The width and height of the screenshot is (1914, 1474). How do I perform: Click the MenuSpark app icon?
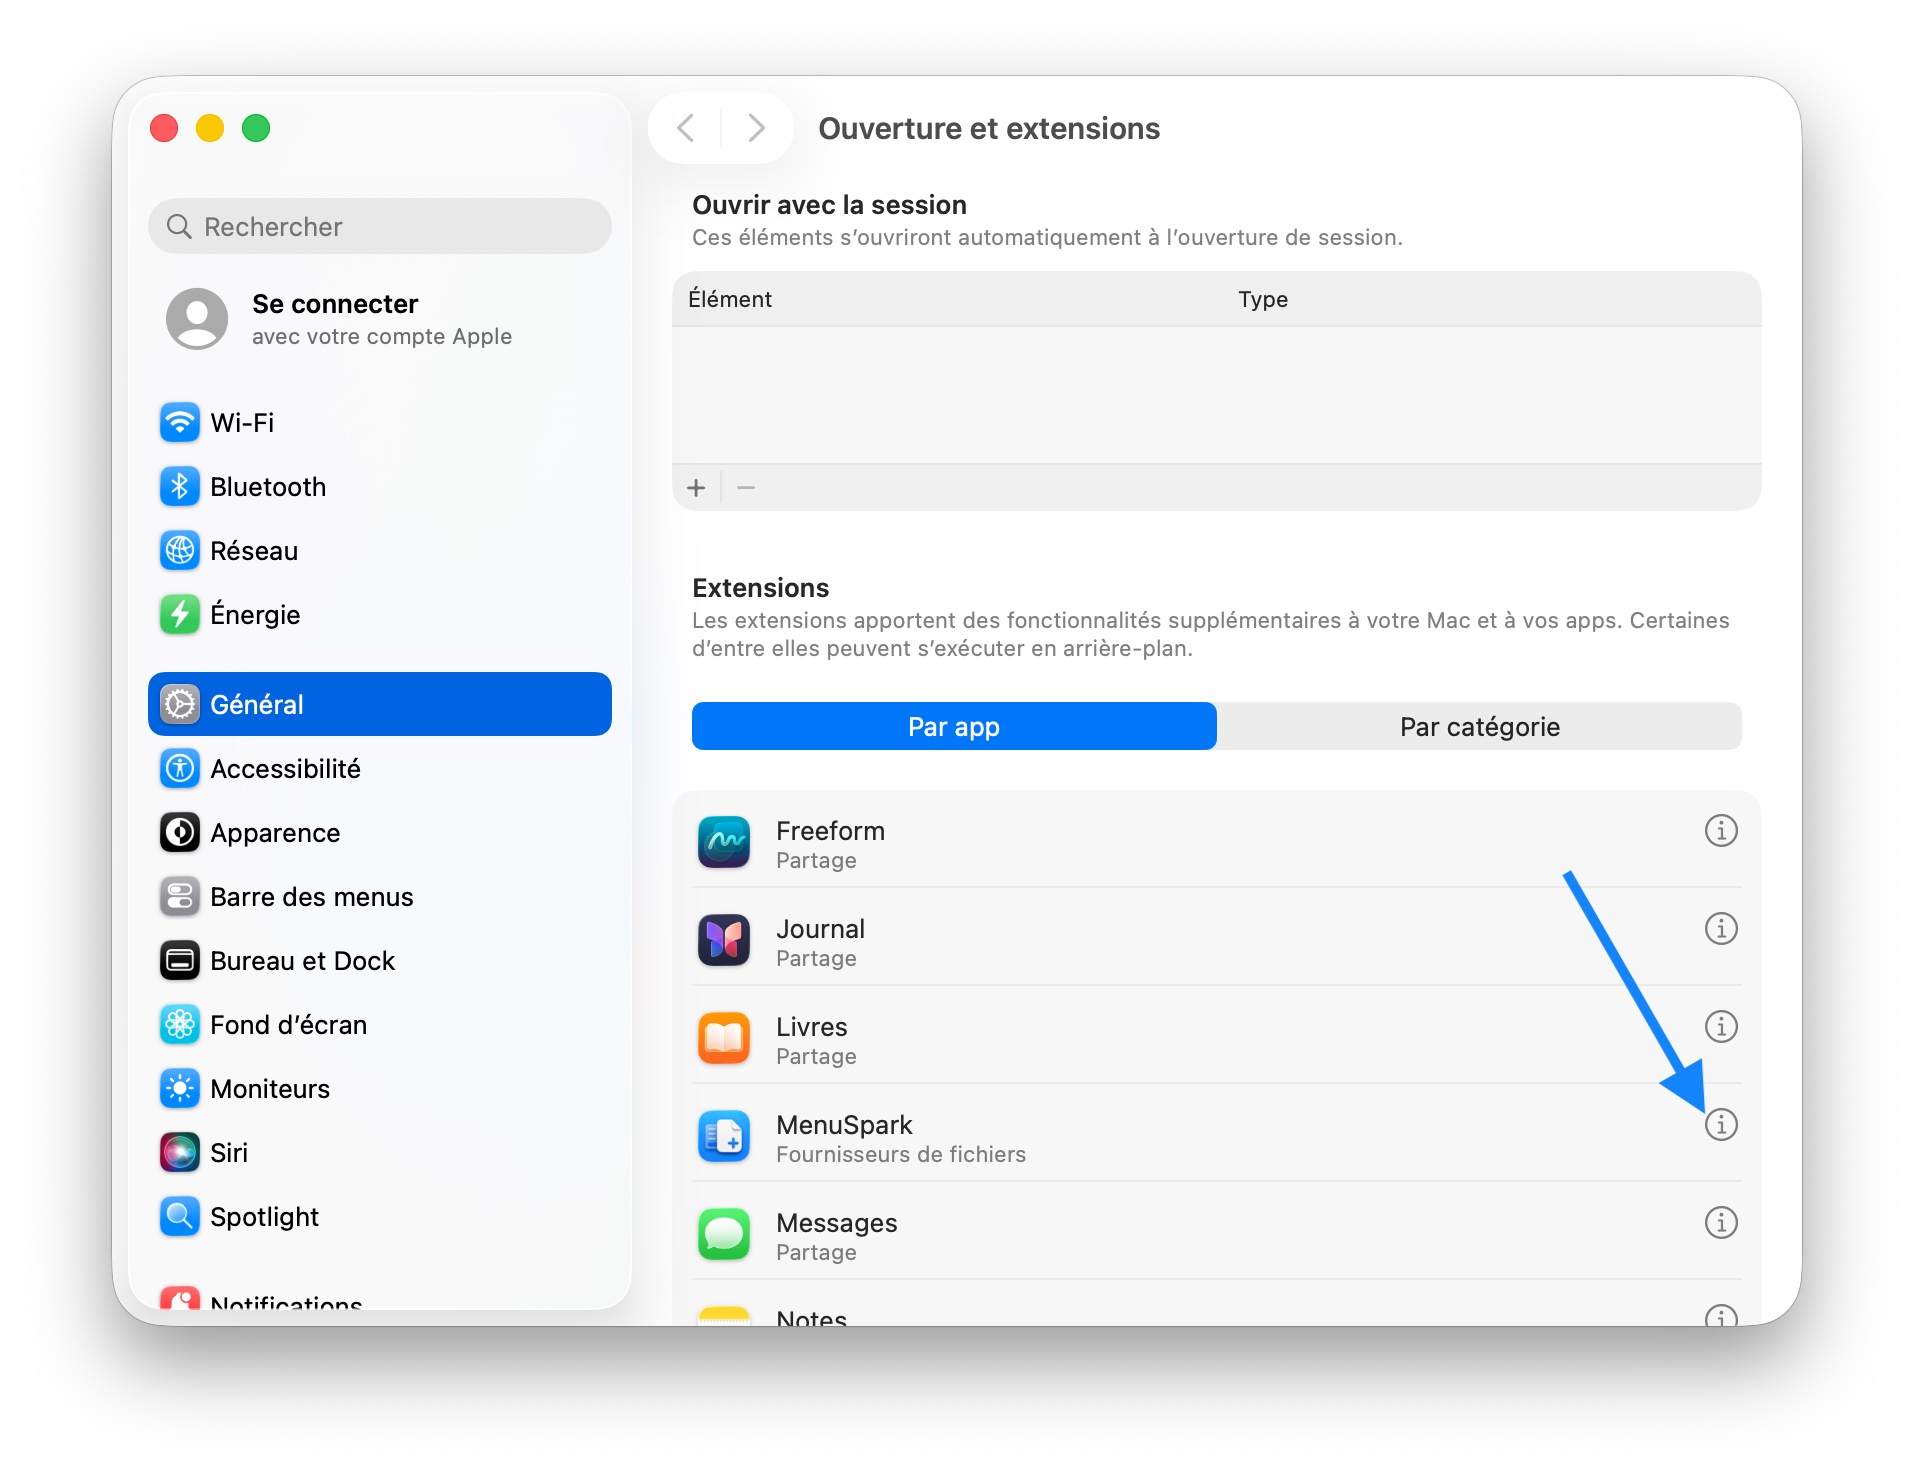724,1137
